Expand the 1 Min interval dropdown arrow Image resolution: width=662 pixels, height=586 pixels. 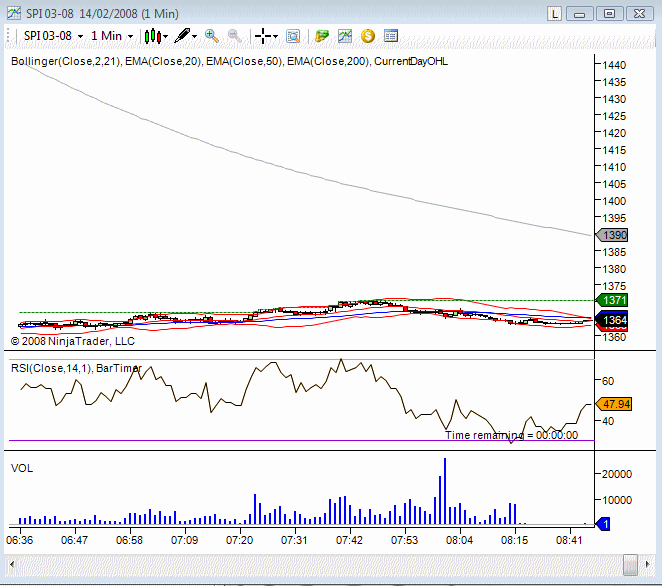click(x=130, y=37)
